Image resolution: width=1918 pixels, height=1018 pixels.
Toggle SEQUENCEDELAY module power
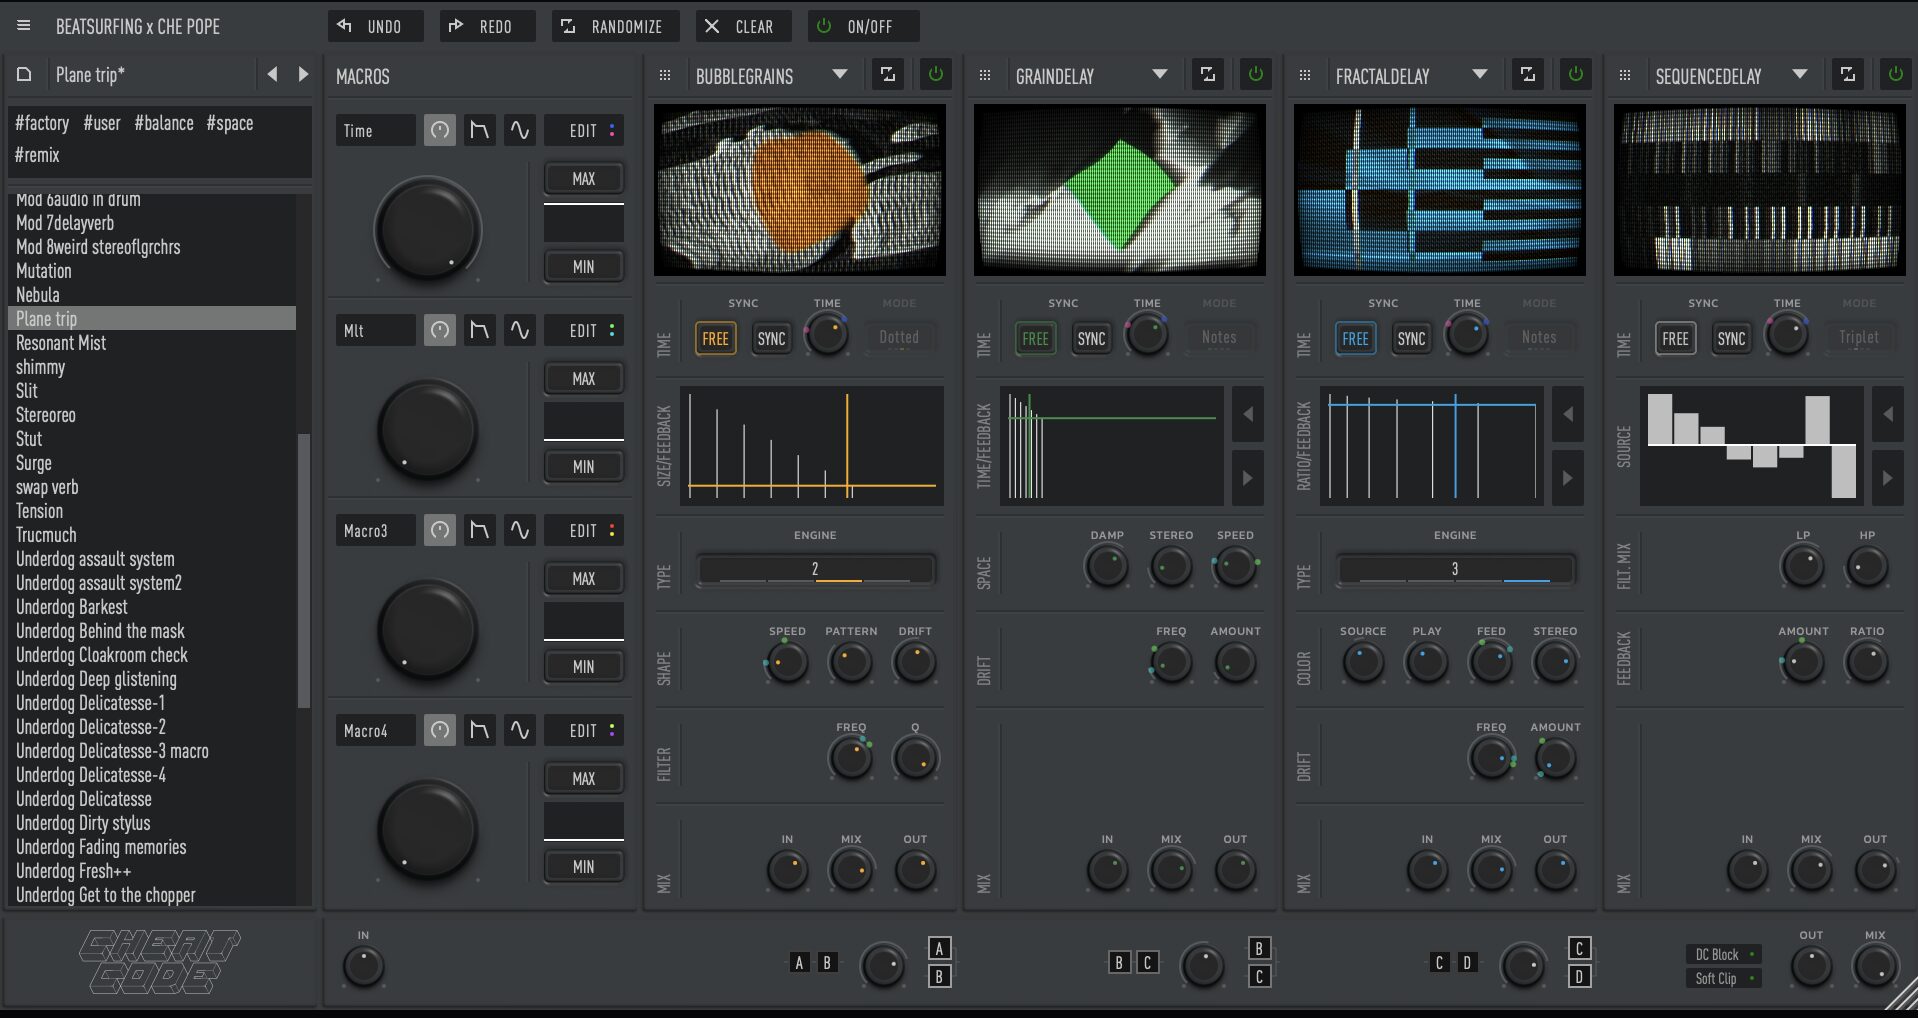(1896, 74)
